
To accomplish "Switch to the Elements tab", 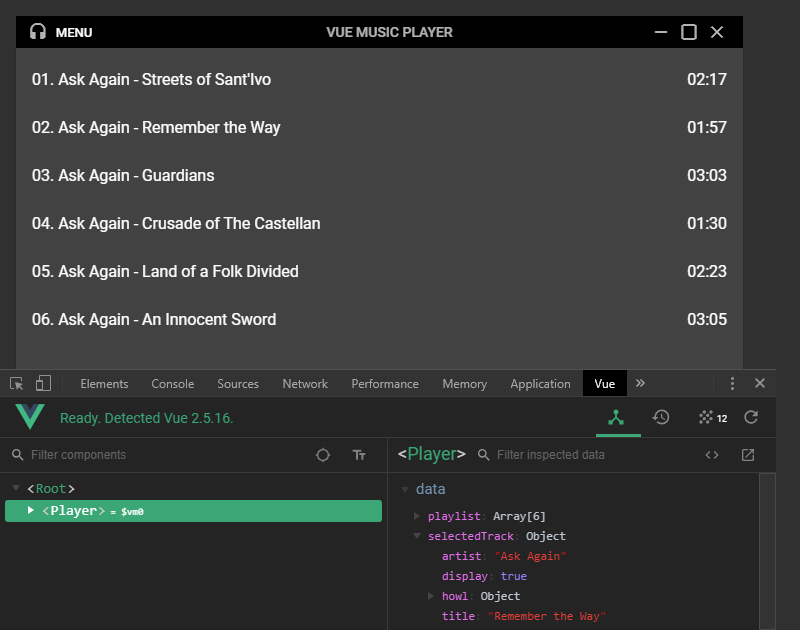I will (x=104, y=384).
